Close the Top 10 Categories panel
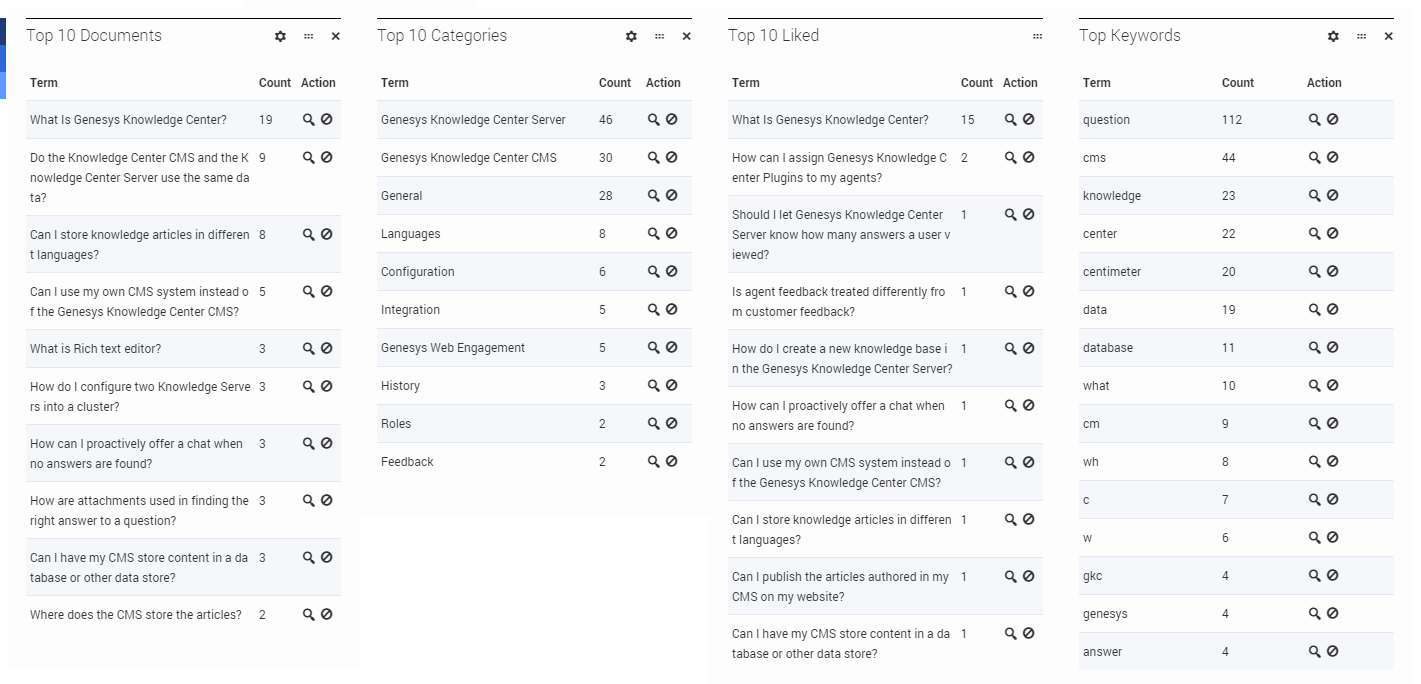1421x684 pixels. coord(686,36)
